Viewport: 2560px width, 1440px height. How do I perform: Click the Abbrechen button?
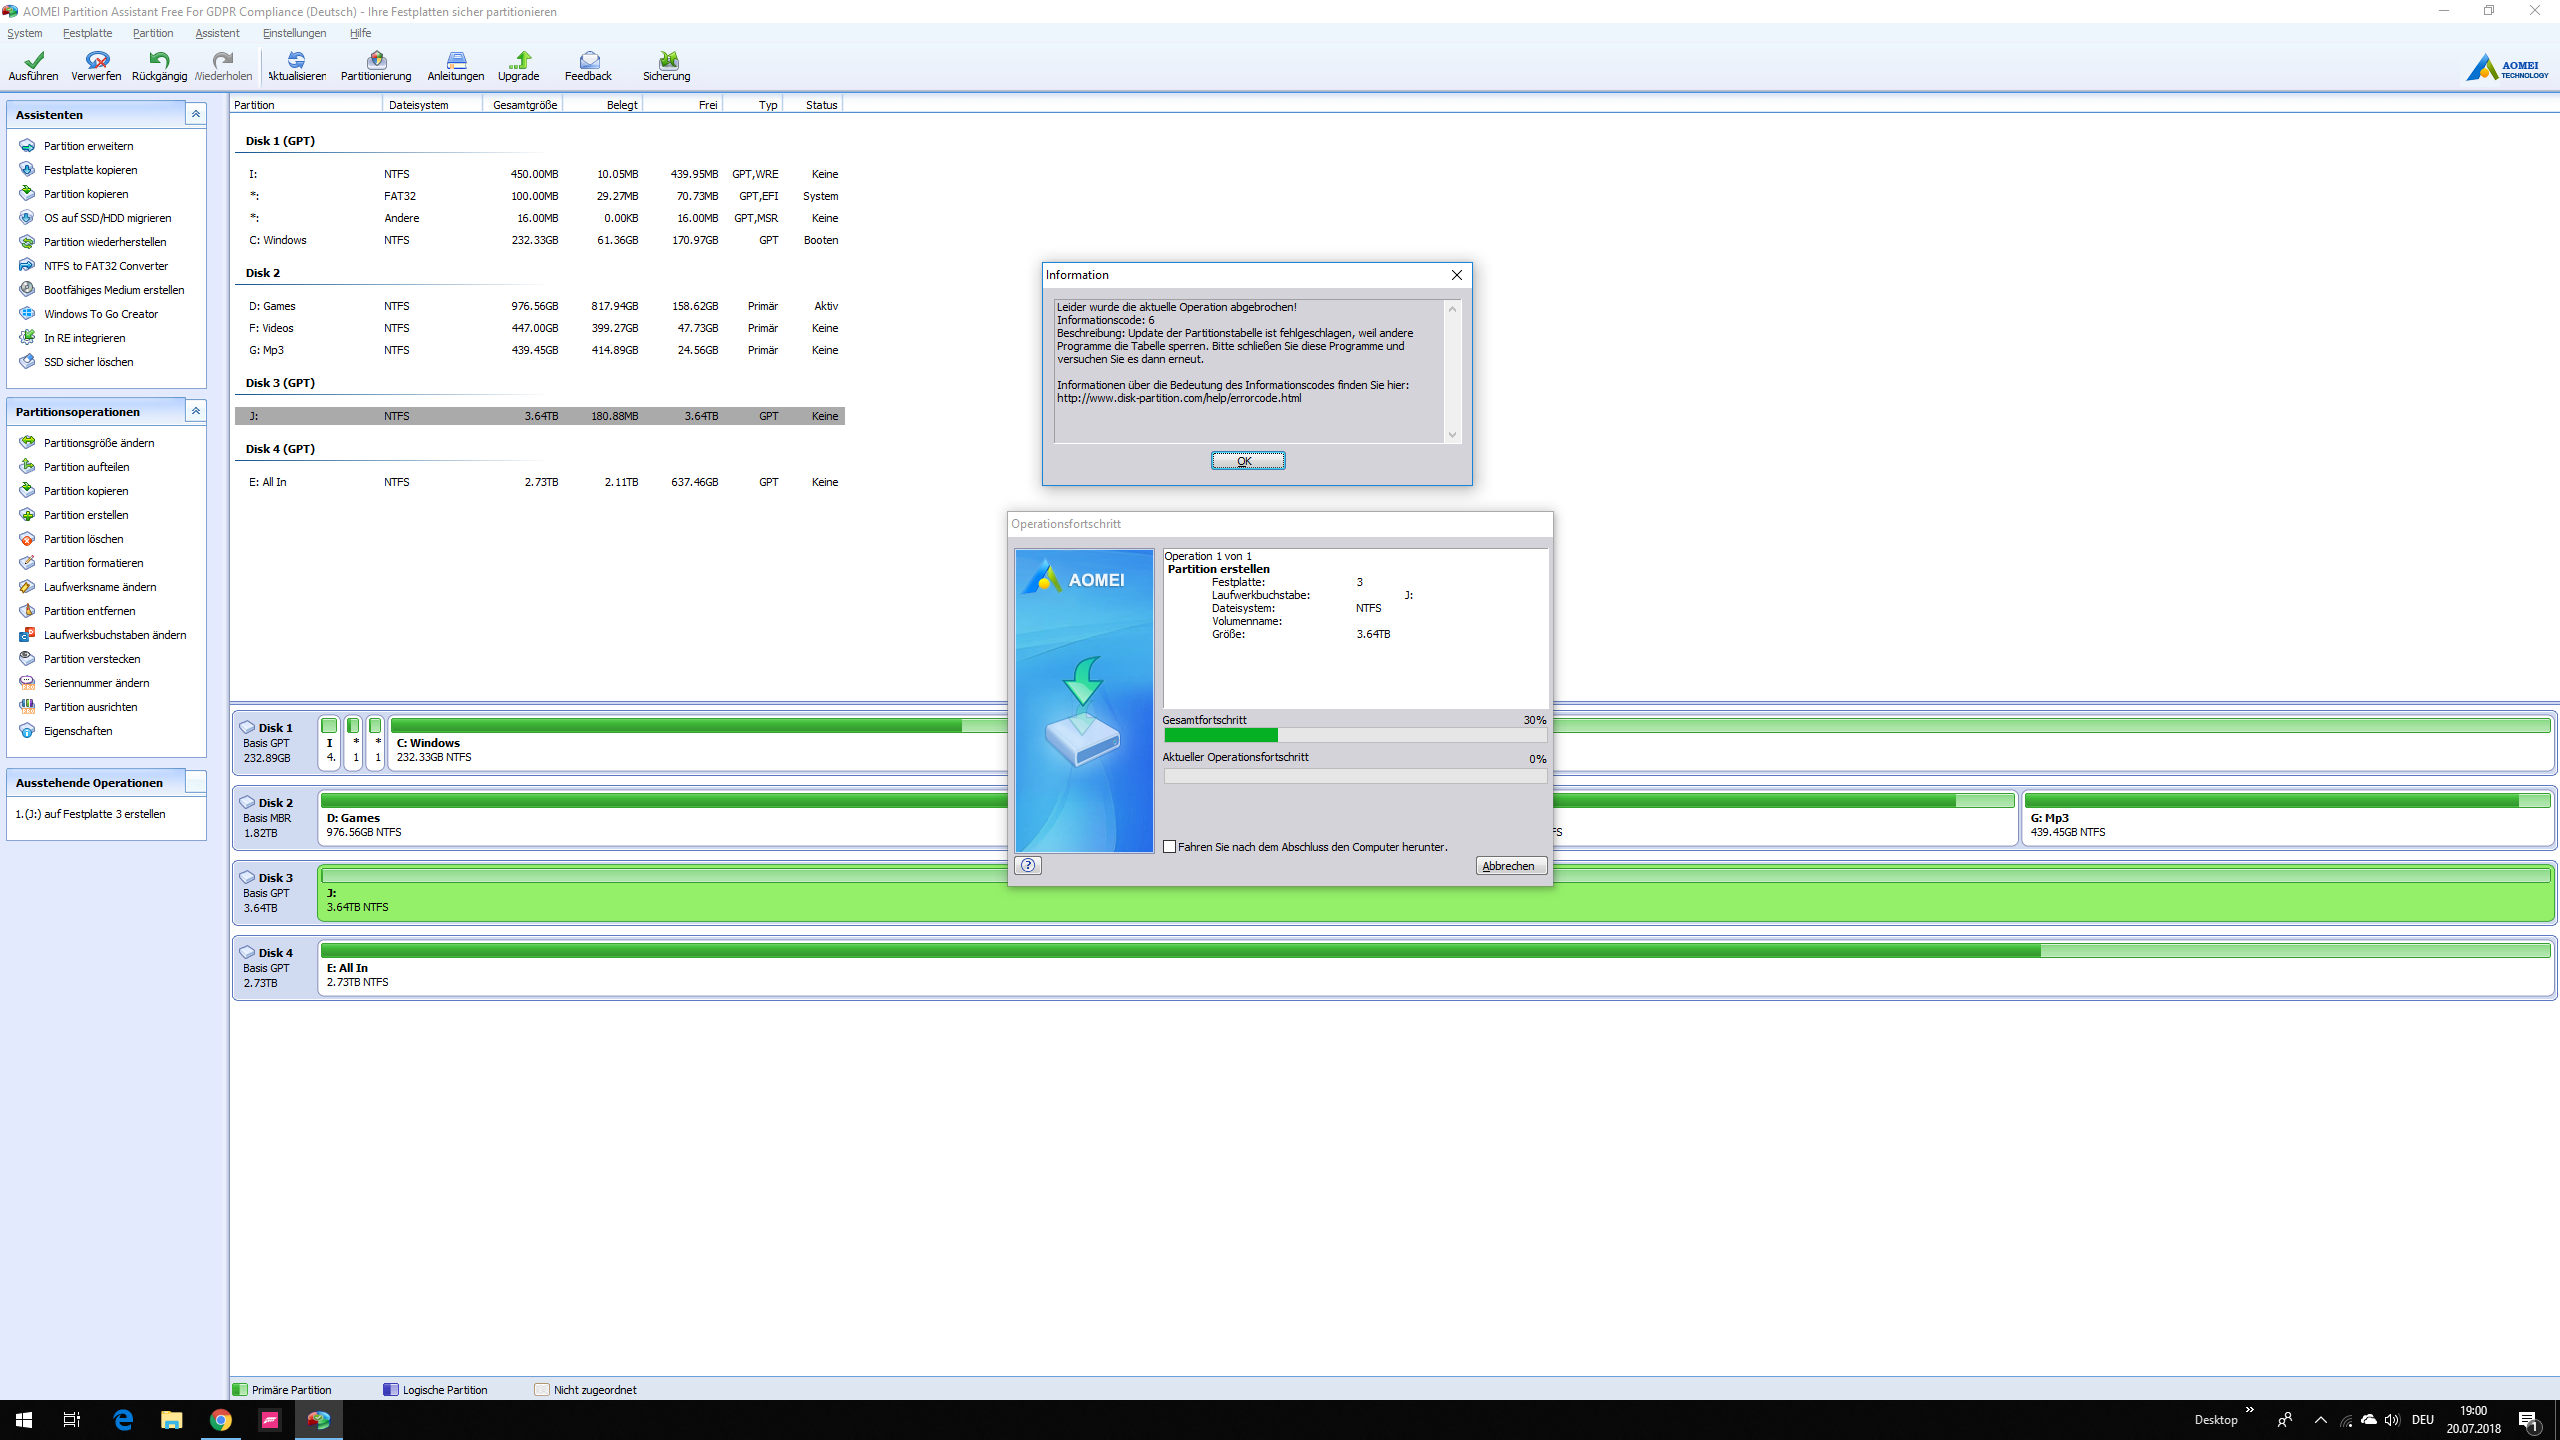(x=1510, y=866)
